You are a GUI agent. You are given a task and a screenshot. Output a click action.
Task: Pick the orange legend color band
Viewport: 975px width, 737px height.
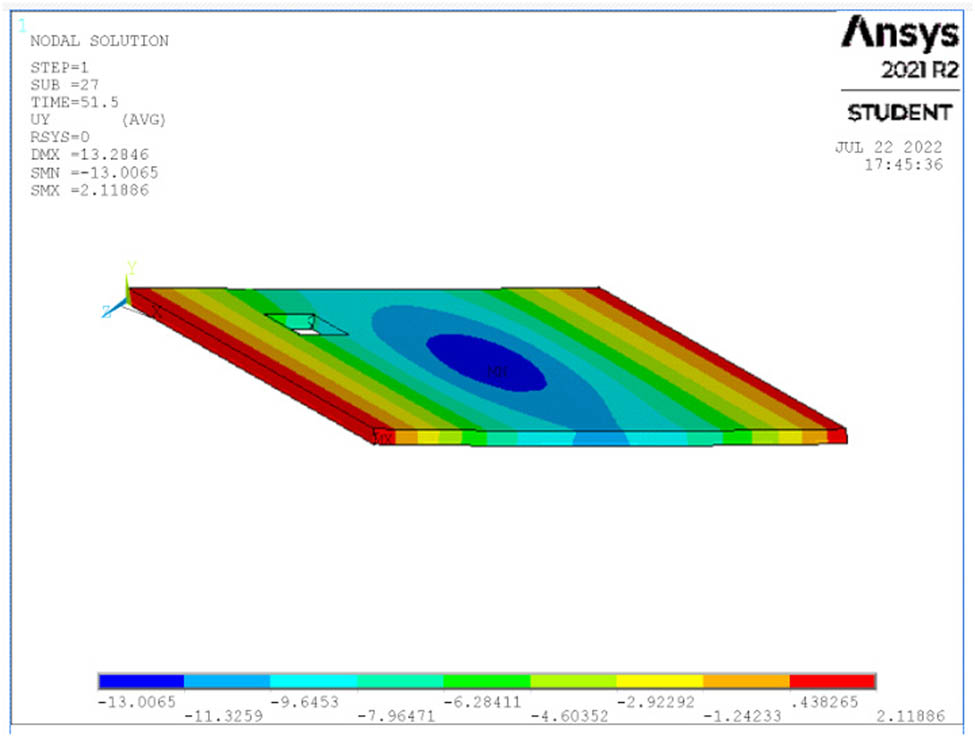746,682
